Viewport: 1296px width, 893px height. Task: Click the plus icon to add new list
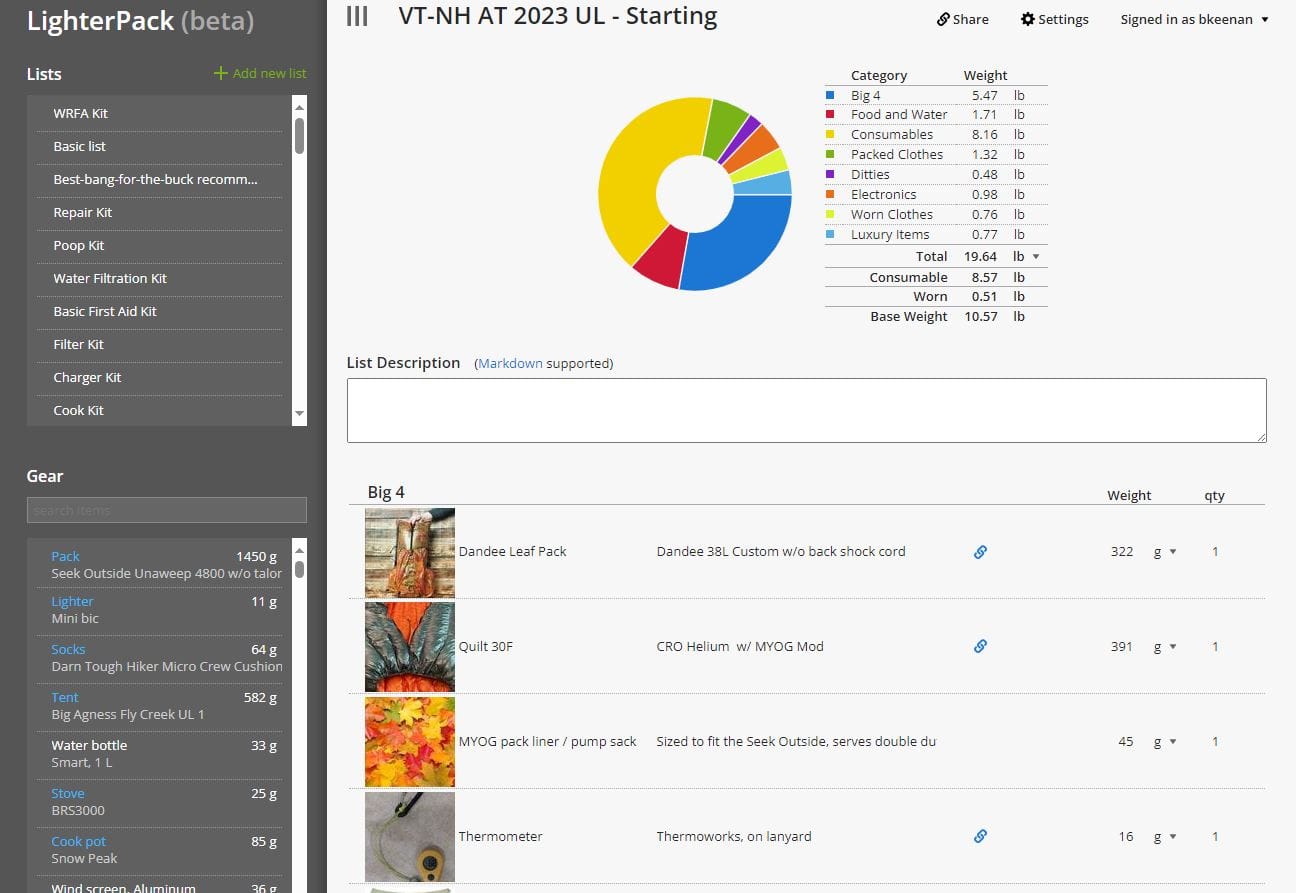221,73
